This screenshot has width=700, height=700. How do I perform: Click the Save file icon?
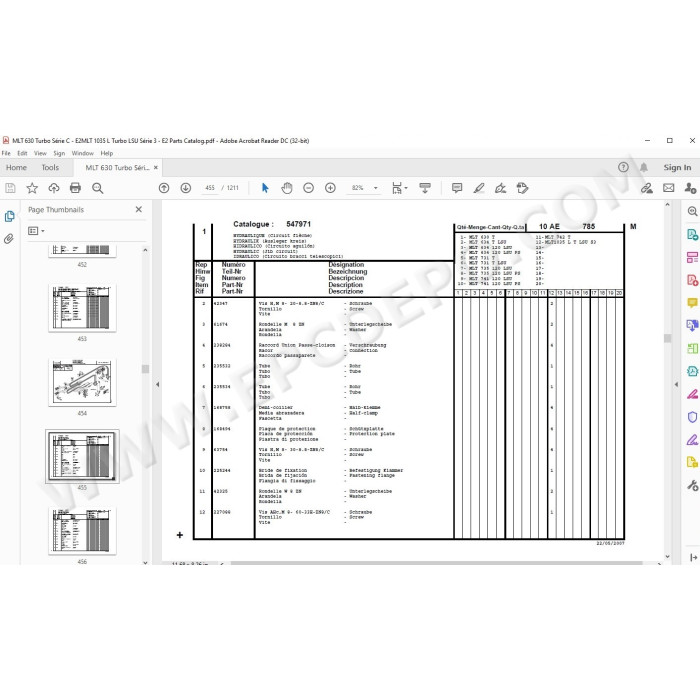[x=10, y=188]
